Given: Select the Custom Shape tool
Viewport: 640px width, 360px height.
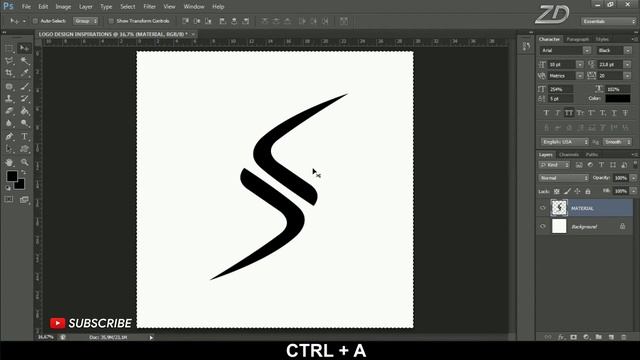Looking at the screenshot, I should click(x=24, y=149).
